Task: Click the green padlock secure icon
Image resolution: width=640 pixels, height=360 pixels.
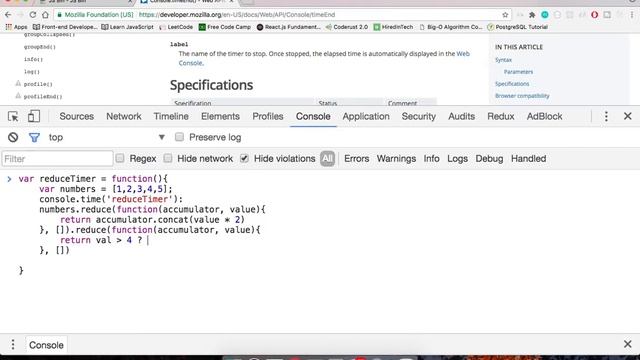Action: click(60, 15)
